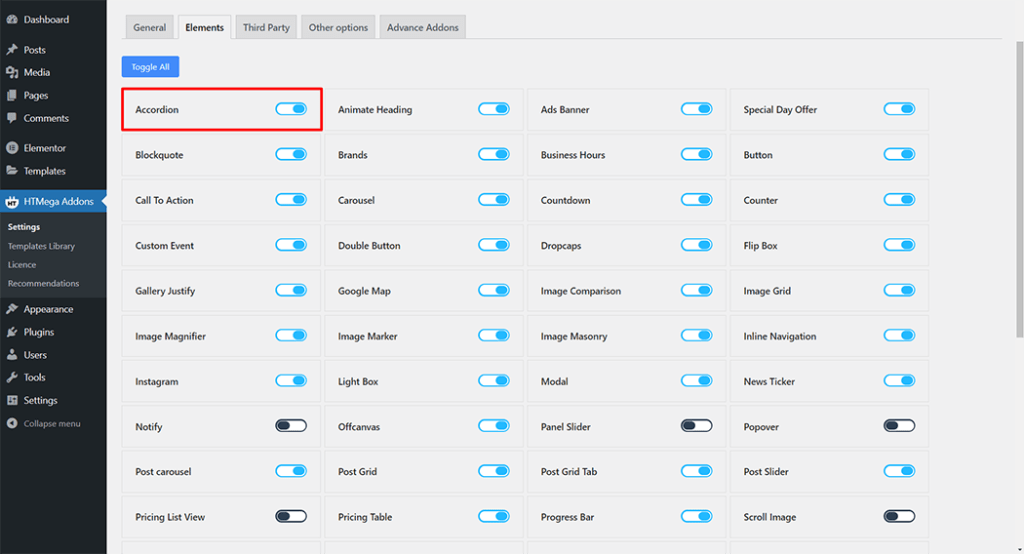Viewport: 1024px width, 554px height.
Task: Disable the Modal element toggle
Action: click(x=696, y=381)
